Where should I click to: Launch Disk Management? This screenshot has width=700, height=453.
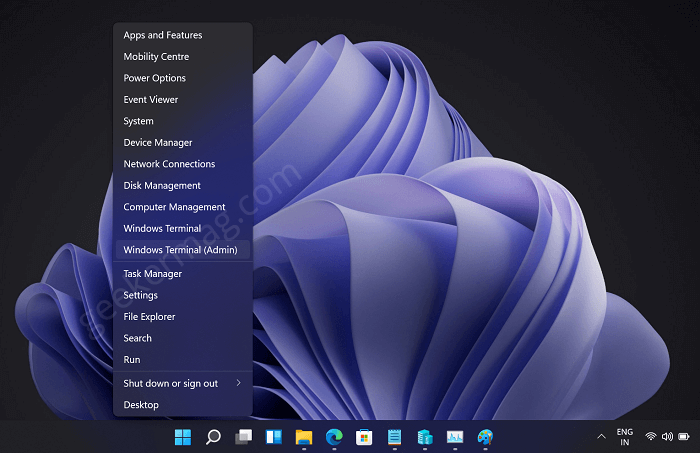coord(183,185)
